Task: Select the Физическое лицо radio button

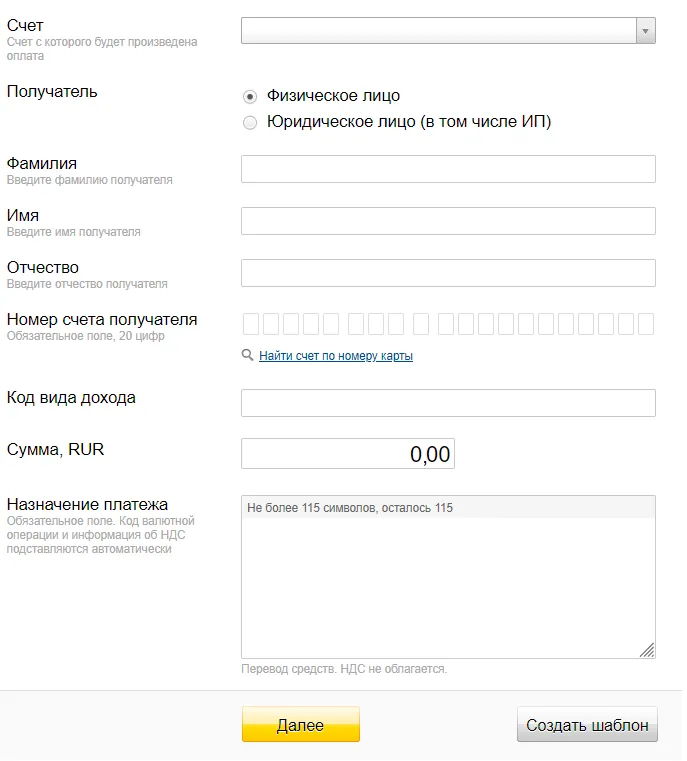Action: (250, 97)
